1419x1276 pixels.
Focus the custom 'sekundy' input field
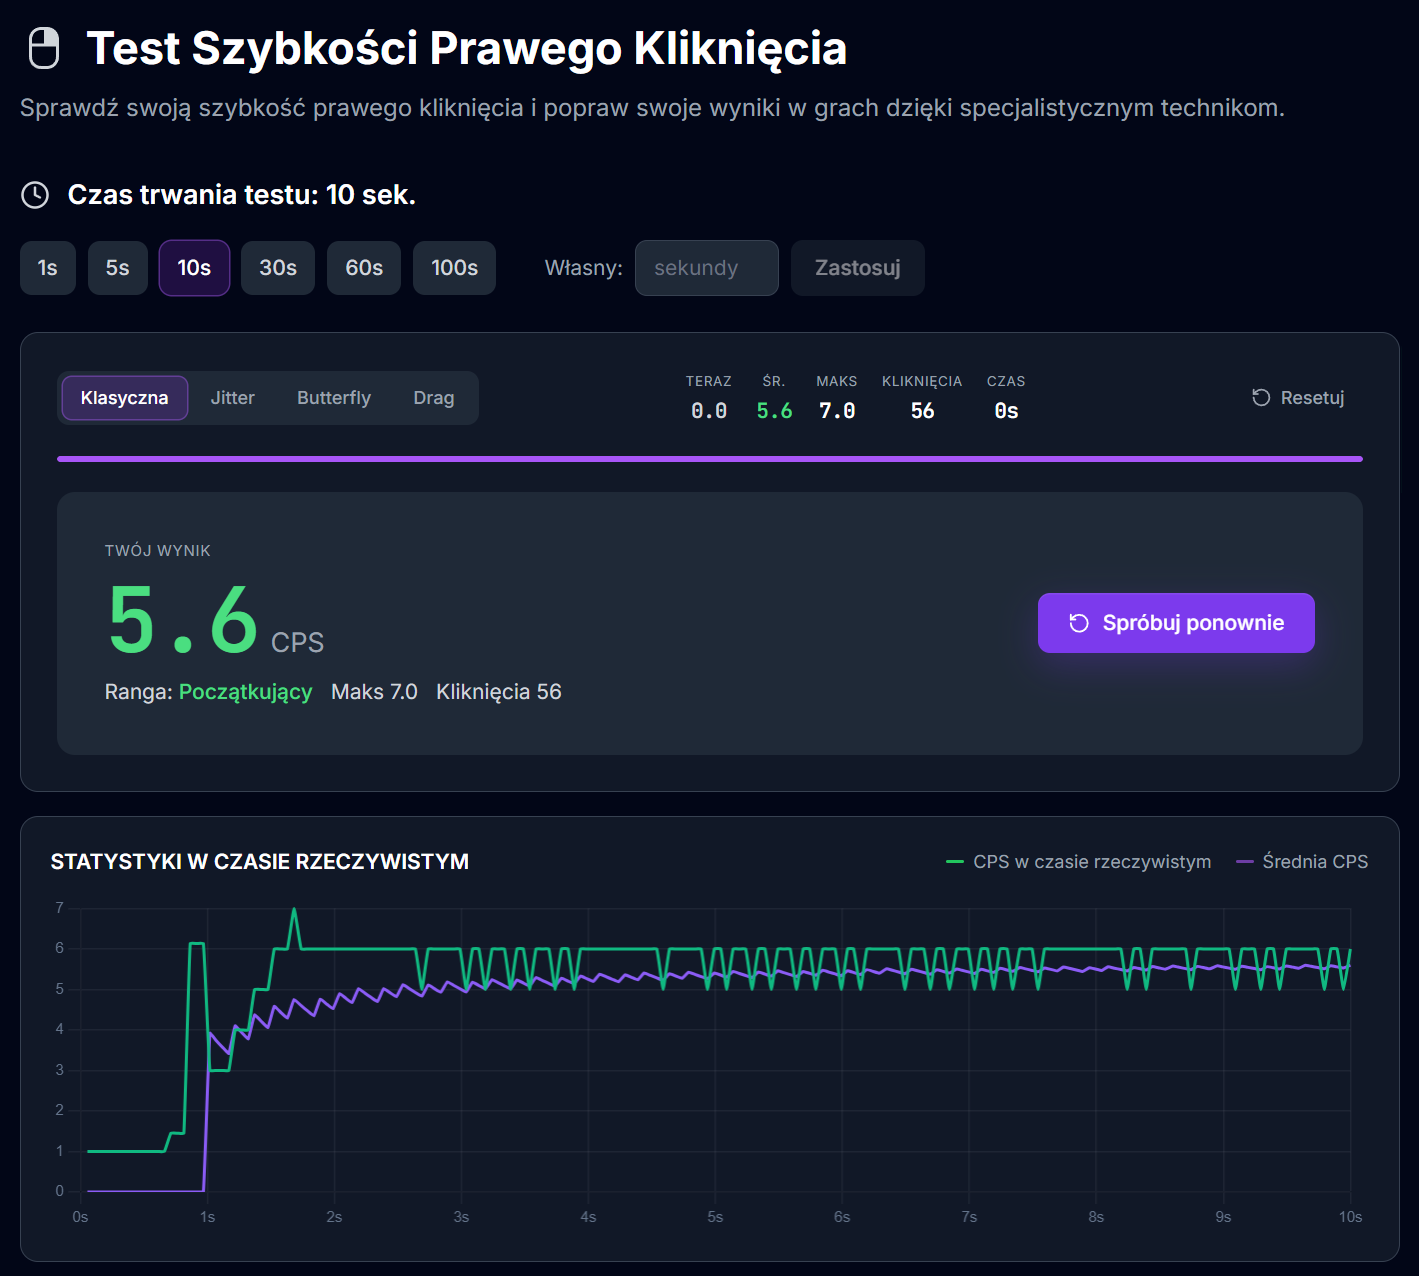point(707,268)
